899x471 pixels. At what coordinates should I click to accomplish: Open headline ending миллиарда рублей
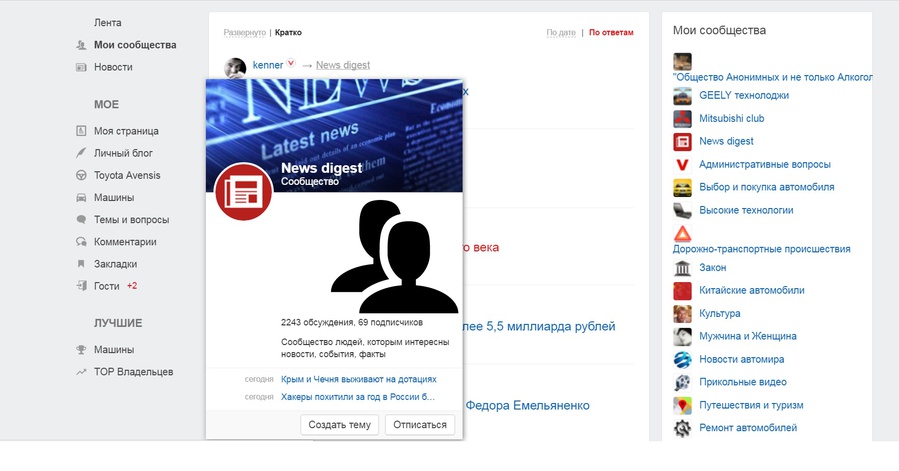point(539,326)
